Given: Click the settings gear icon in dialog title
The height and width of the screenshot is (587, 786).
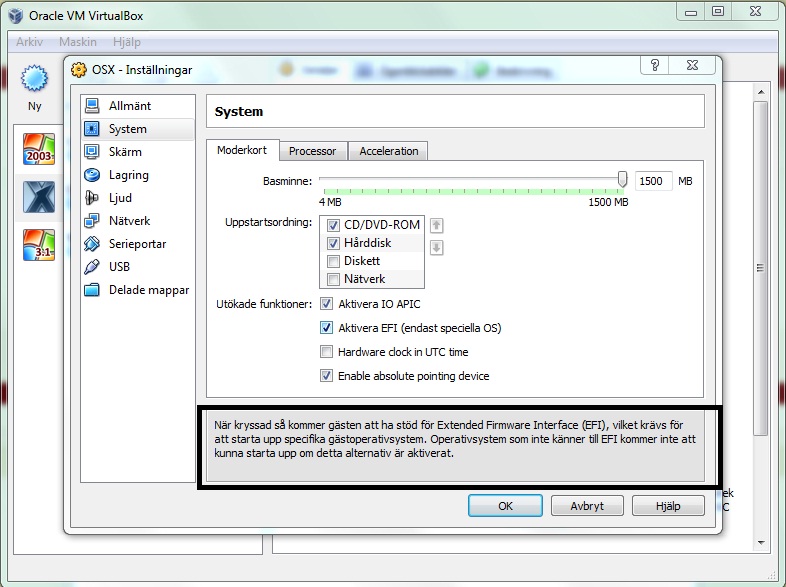Looking at the screenshot, I should click(x=79, y=70).
